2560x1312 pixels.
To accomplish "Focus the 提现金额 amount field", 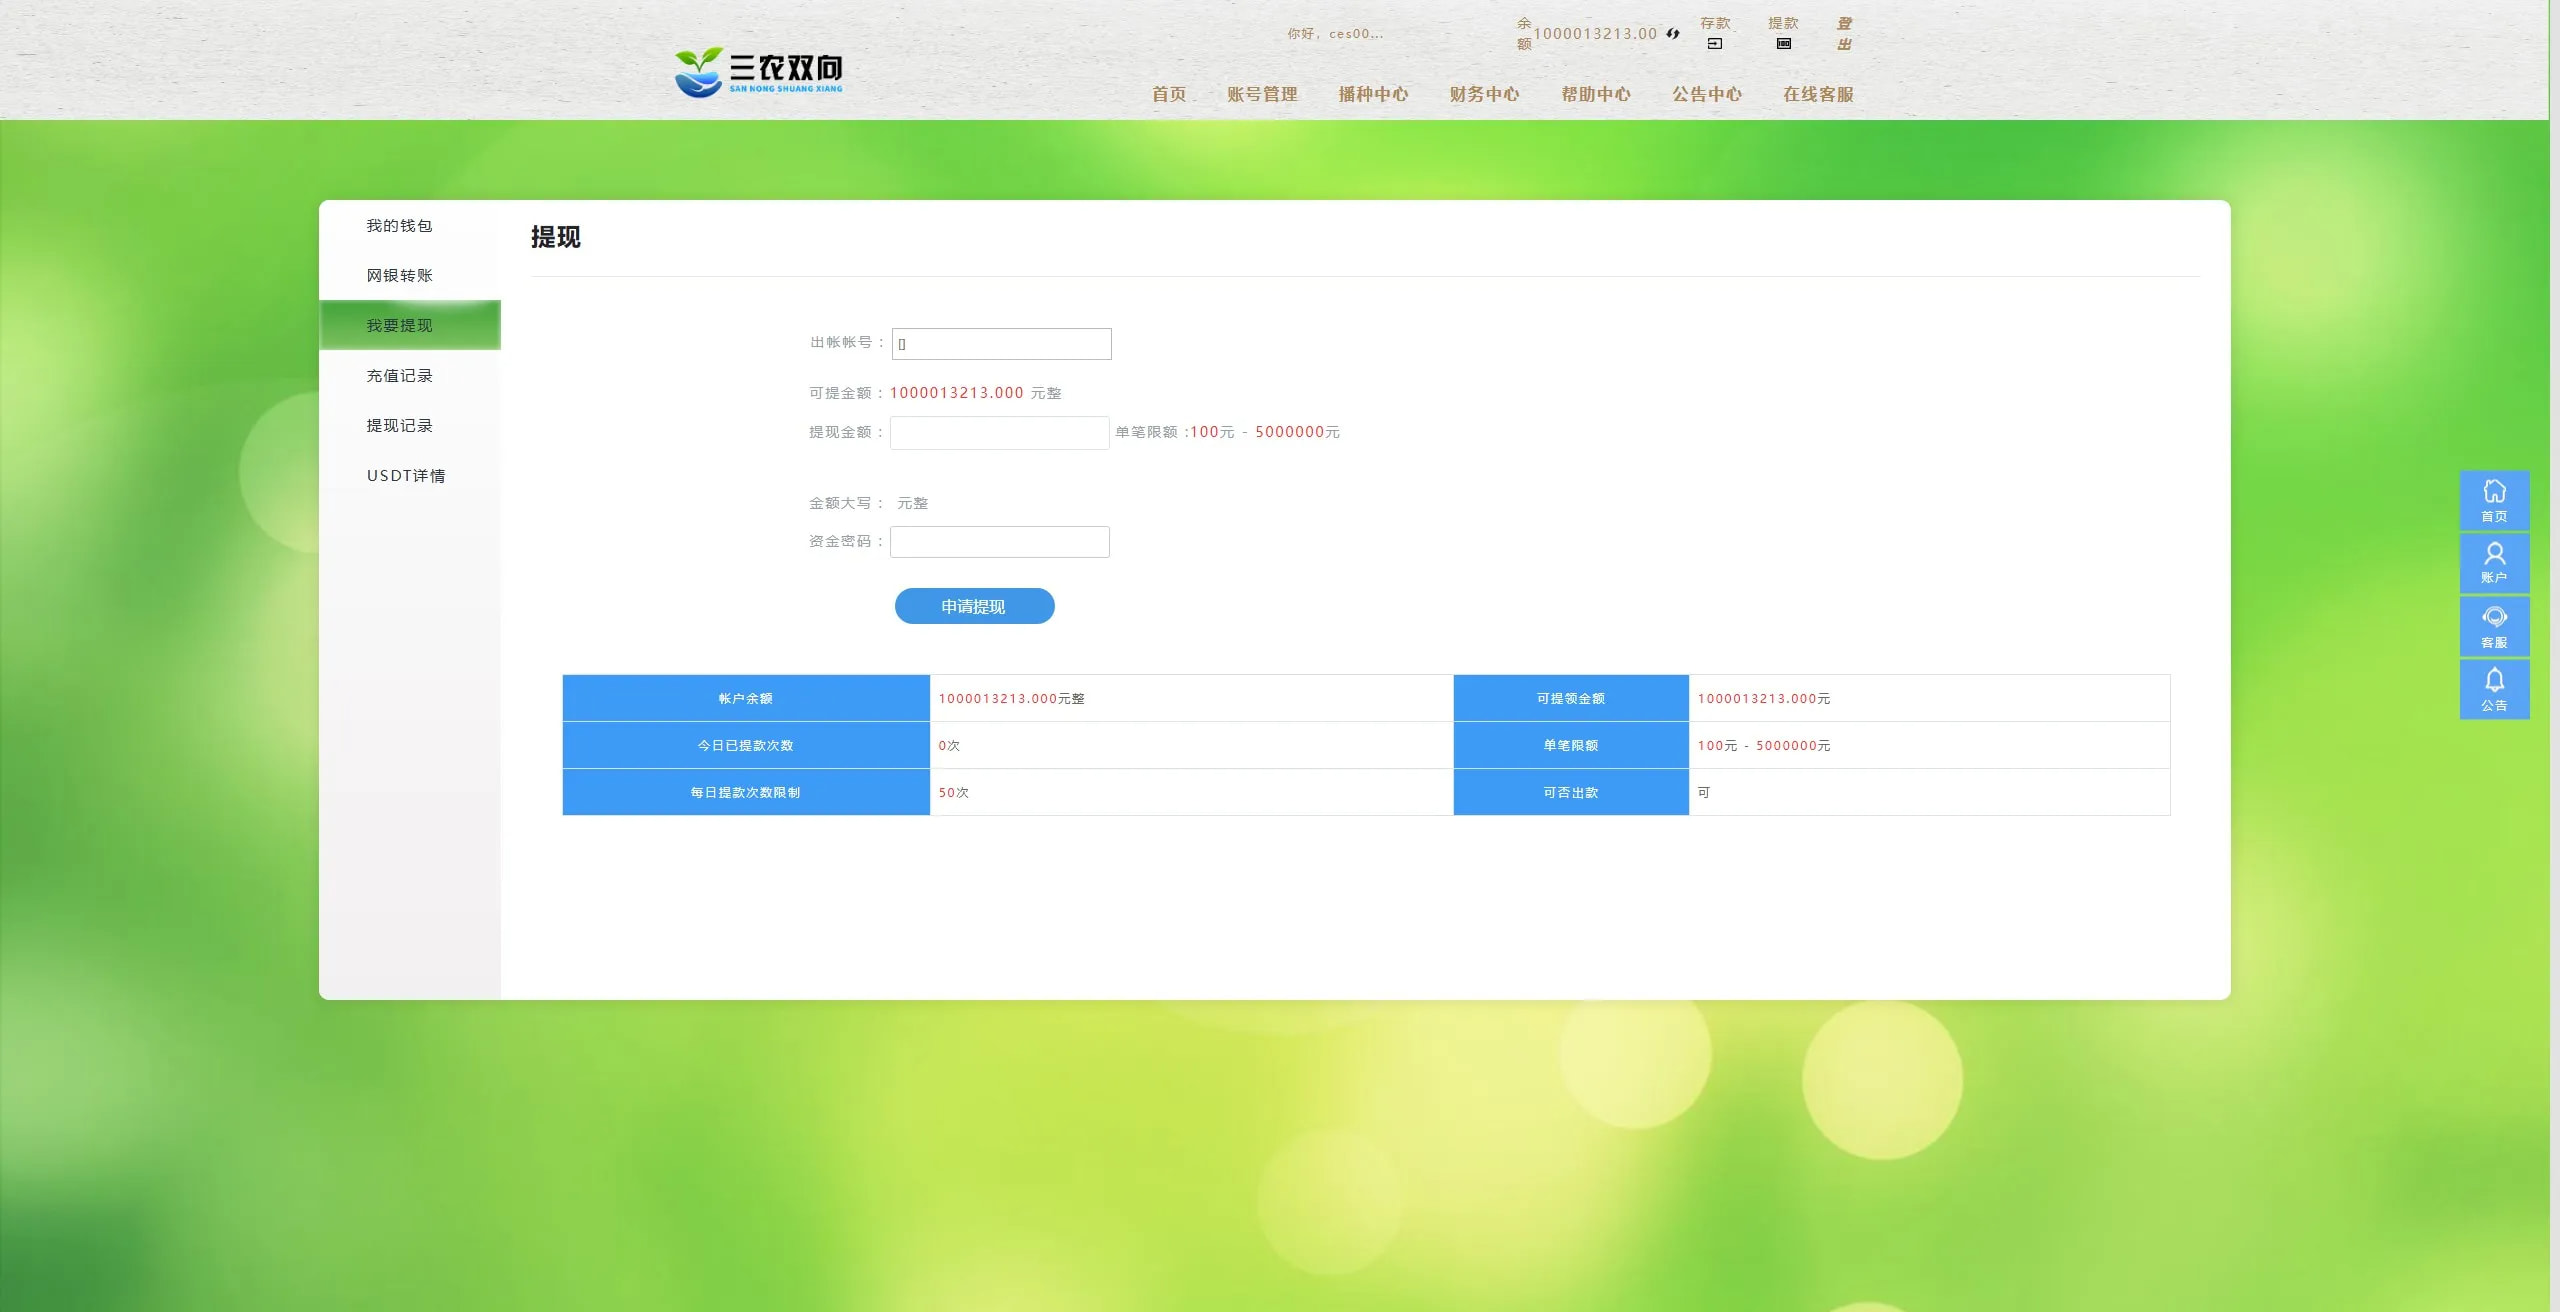I will pyautogui.click(x=999, y=433).
